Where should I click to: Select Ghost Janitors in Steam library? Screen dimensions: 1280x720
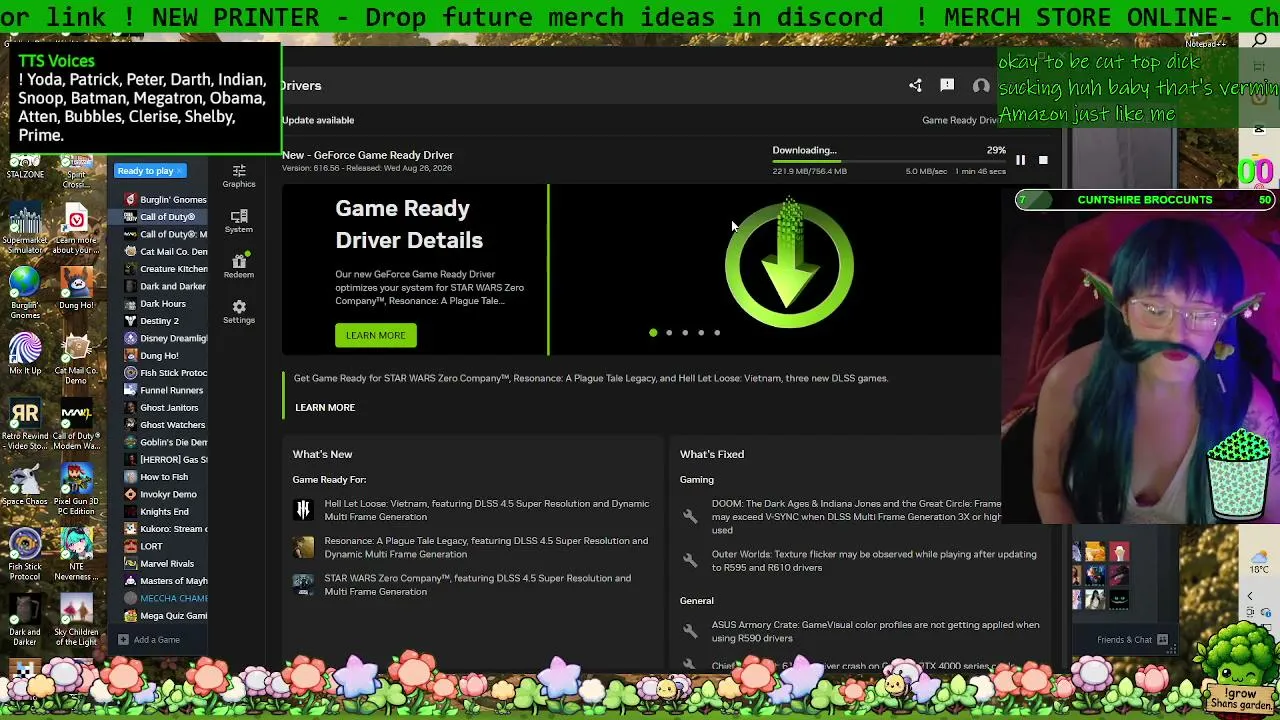pyautogui.click(x=165, y=408)
